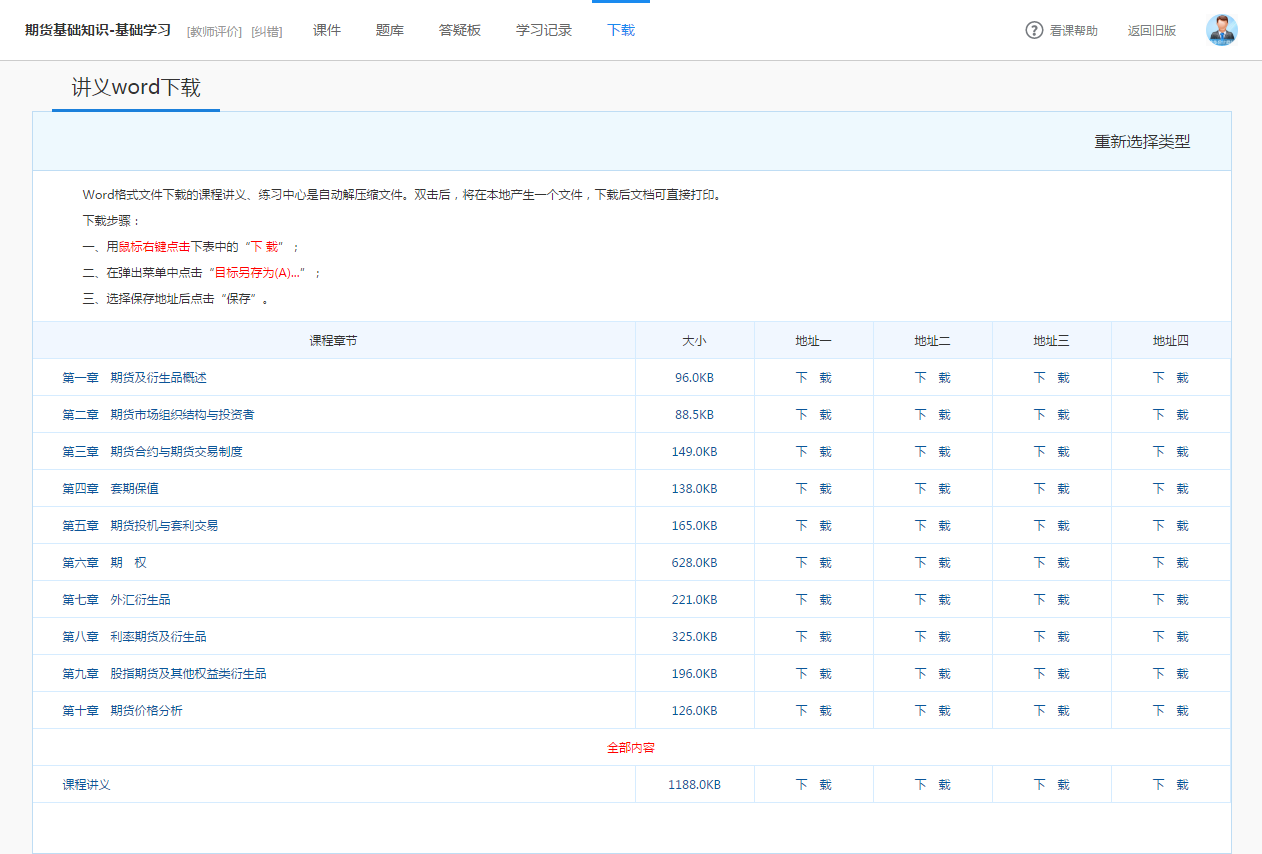Download 第二章 from 地址四

coord(1170,415)
